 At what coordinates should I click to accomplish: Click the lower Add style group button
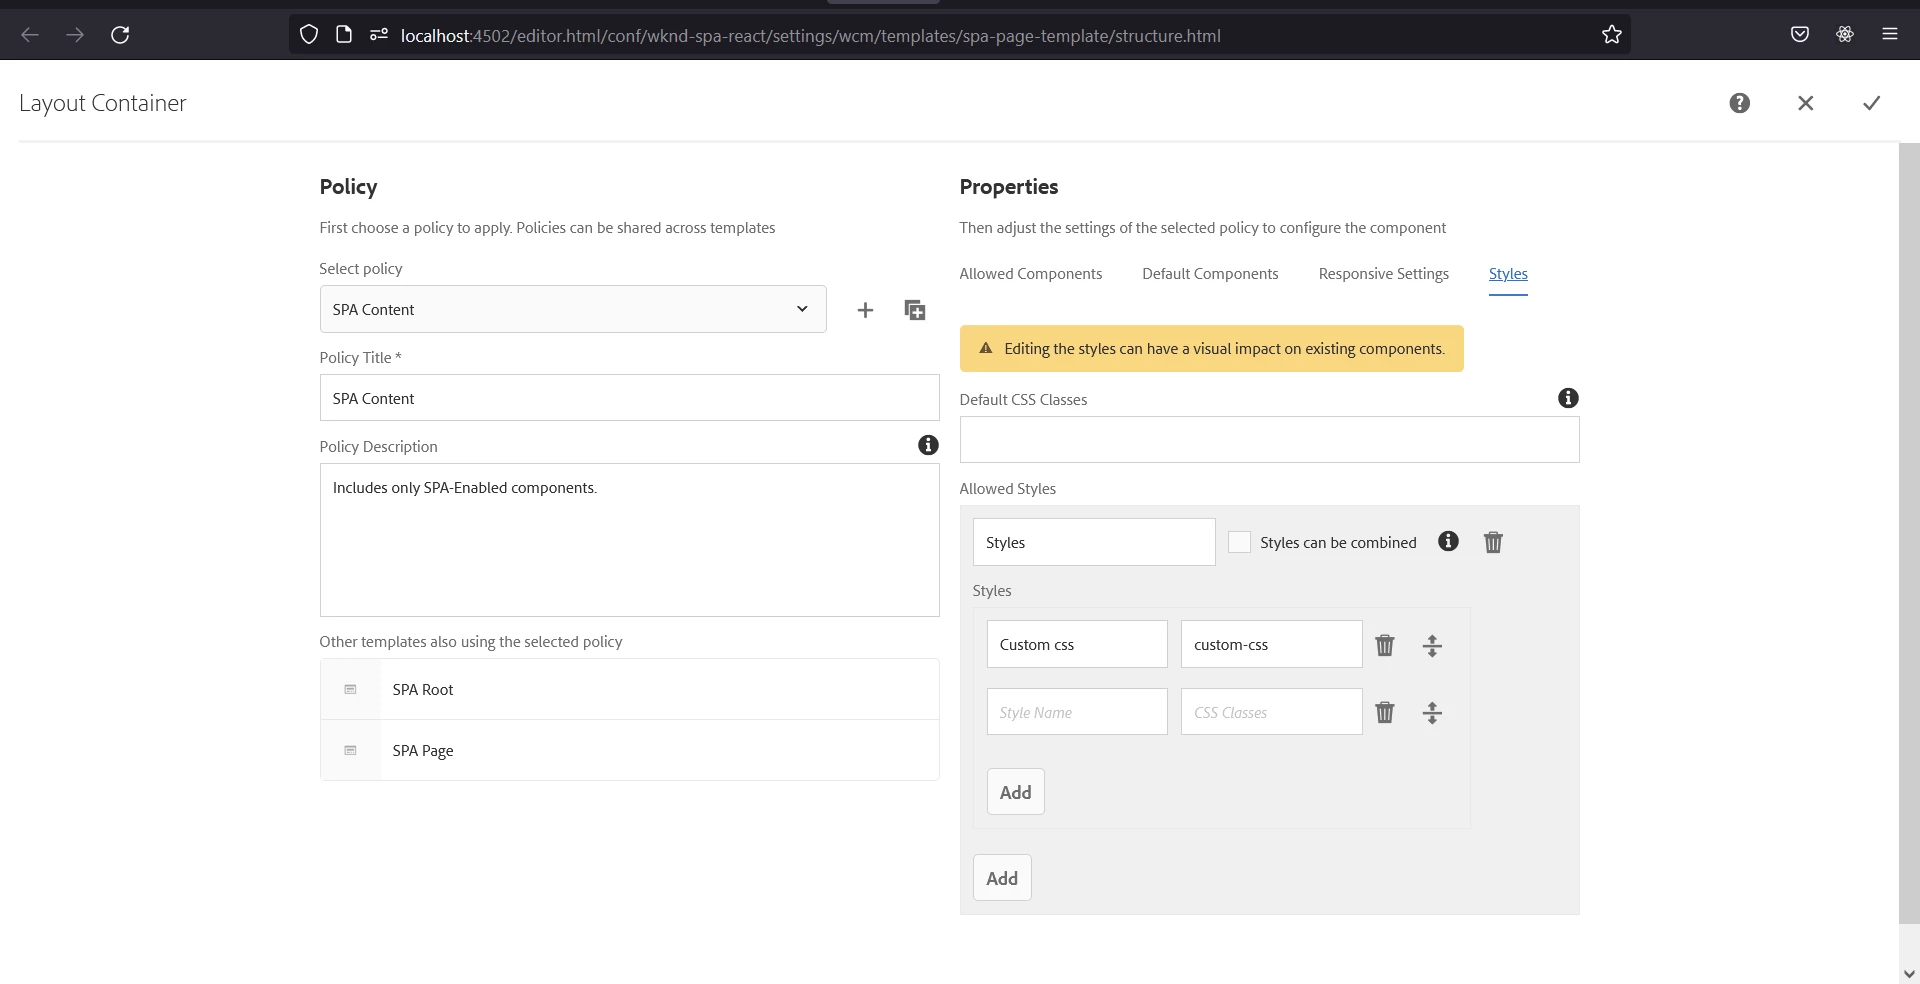[x=1002, y=878]
